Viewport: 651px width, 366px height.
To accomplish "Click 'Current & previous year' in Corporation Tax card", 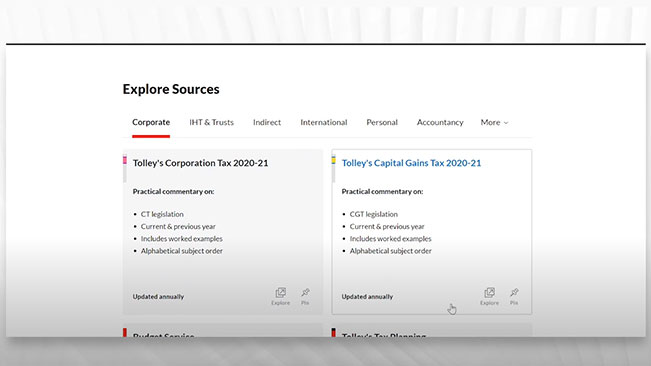I will click(x=178, y=227).
